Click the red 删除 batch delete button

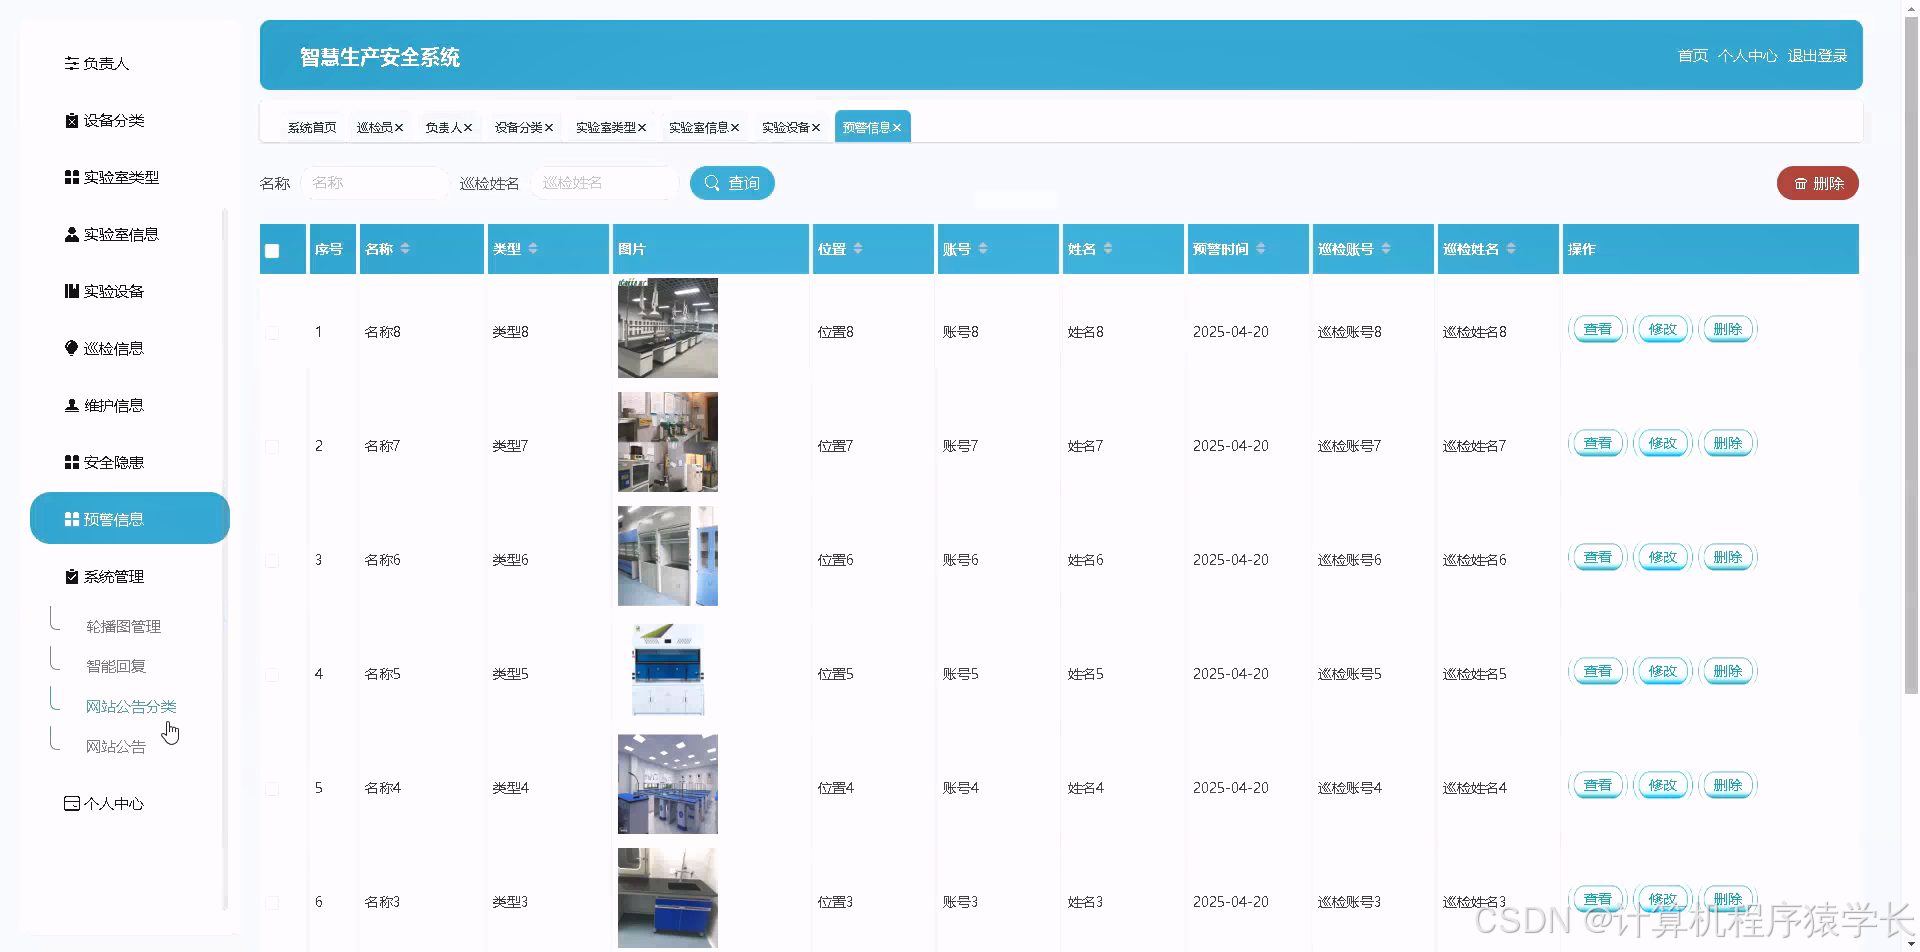click(1818, 183)
